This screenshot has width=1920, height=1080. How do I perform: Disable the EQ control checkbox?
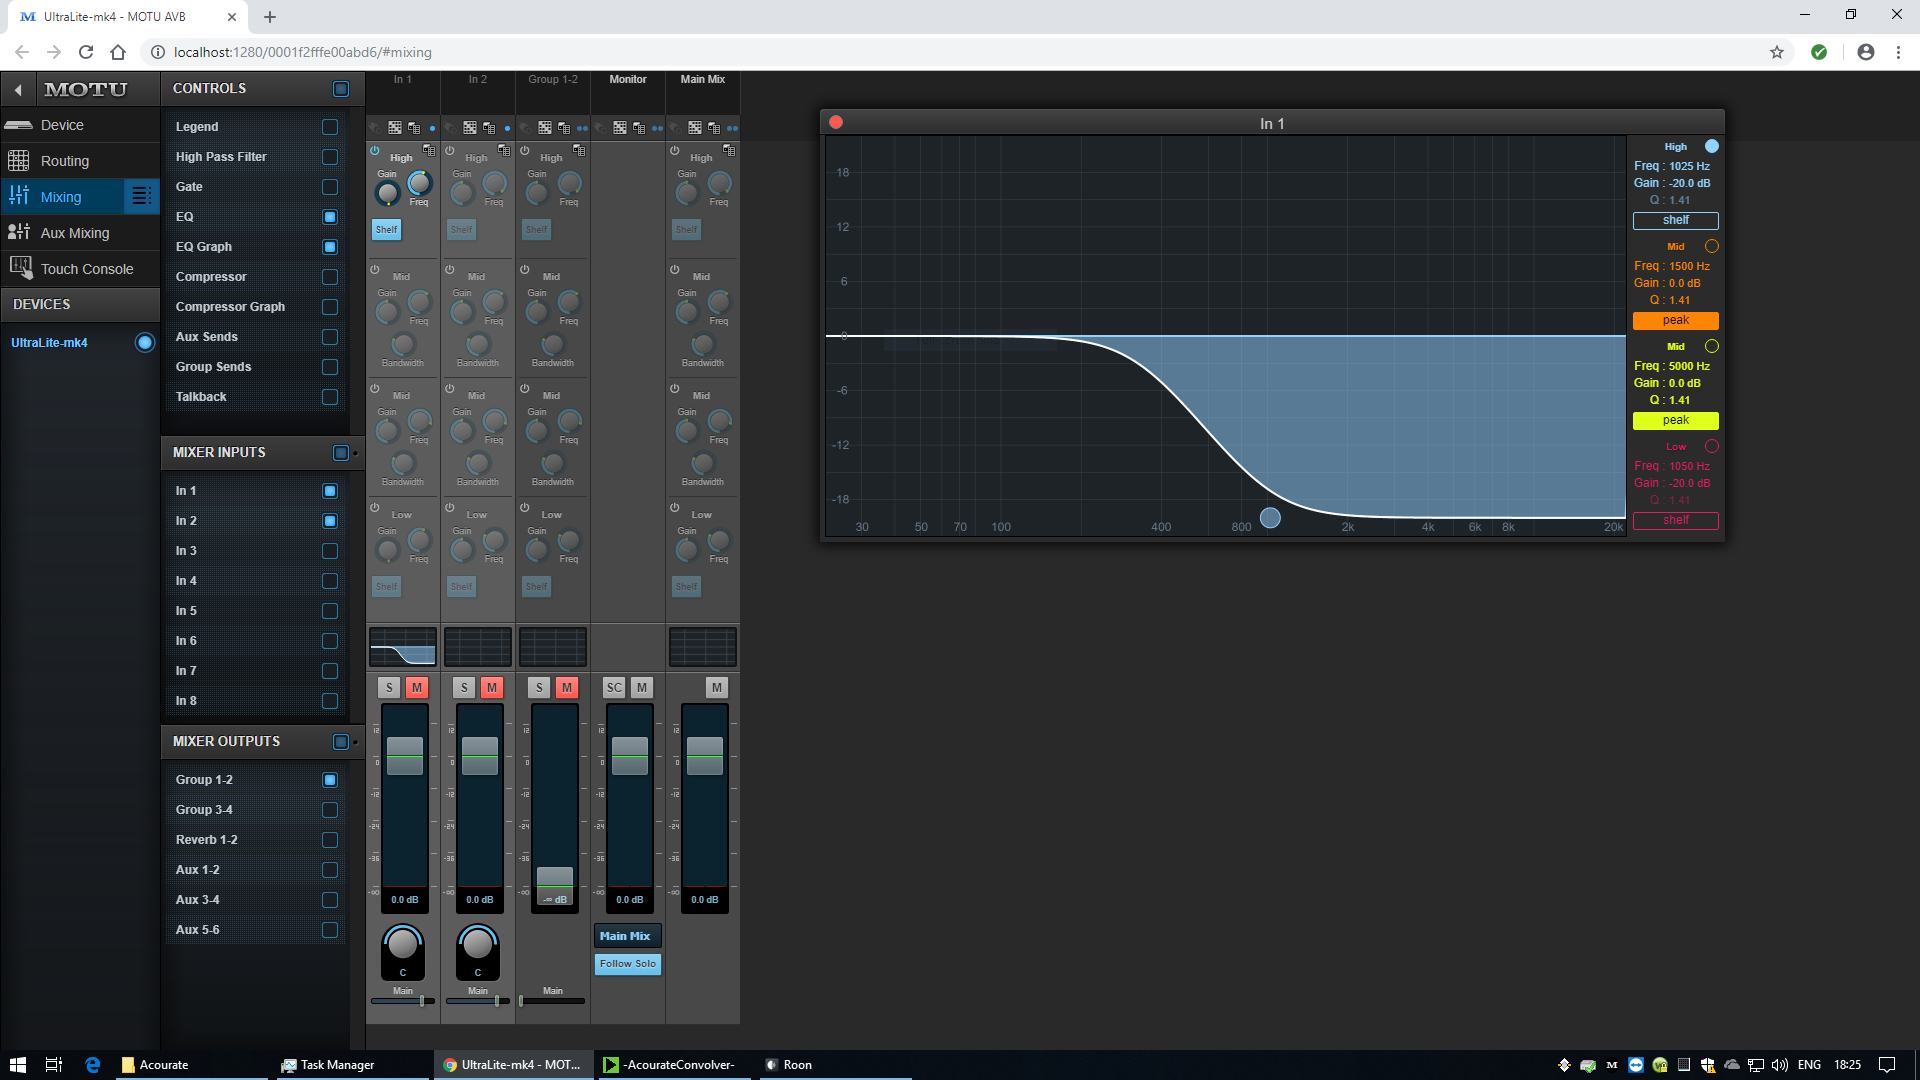coord(330,217)
